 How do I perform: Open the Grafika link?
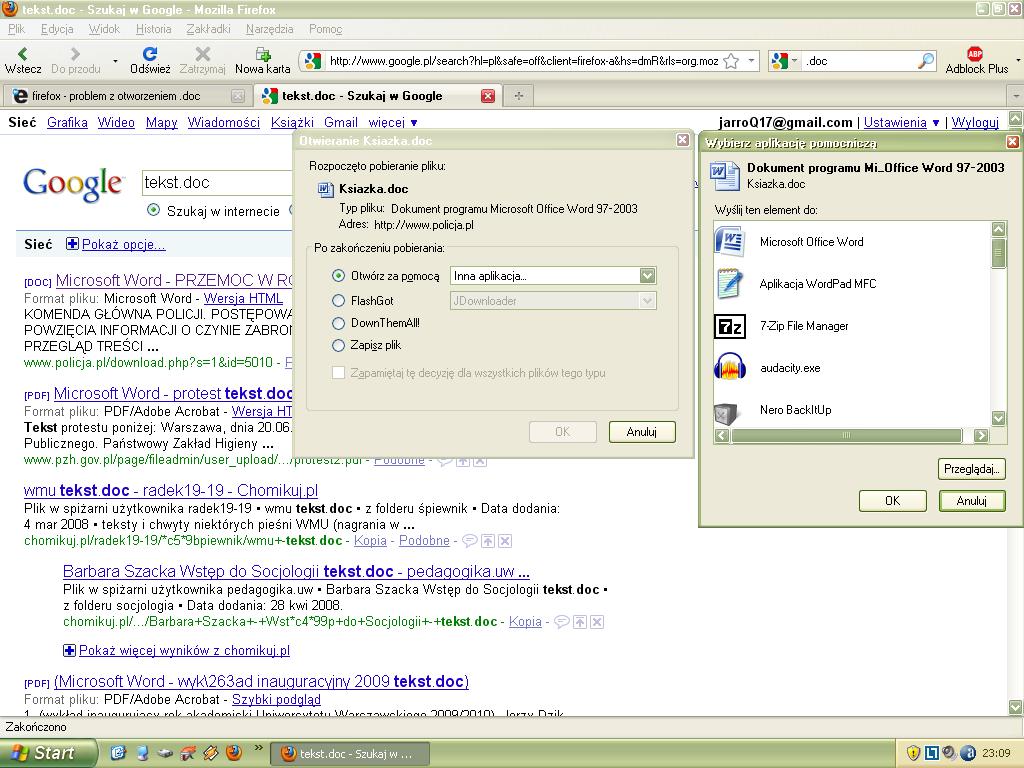click(x=67, y=122)
